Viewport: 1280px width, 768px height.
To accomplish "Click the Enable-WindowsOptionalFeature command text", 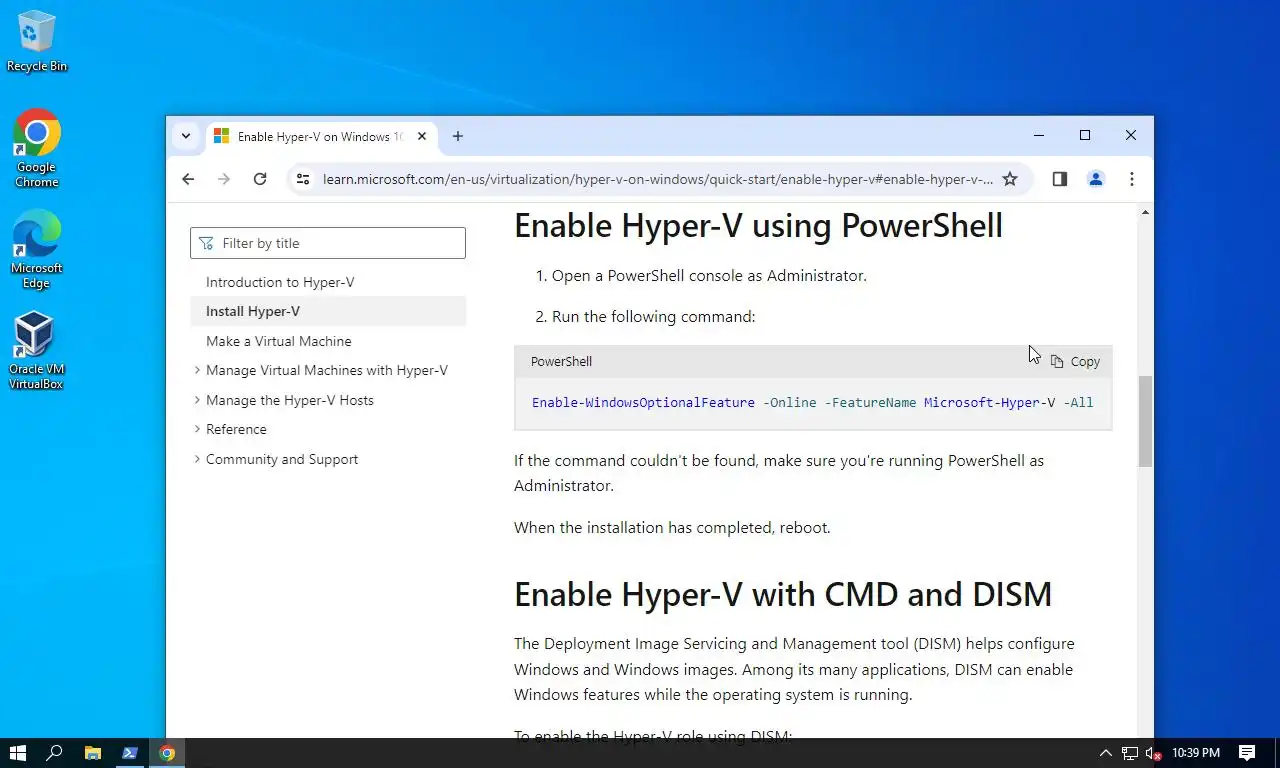I will [643, 402].
